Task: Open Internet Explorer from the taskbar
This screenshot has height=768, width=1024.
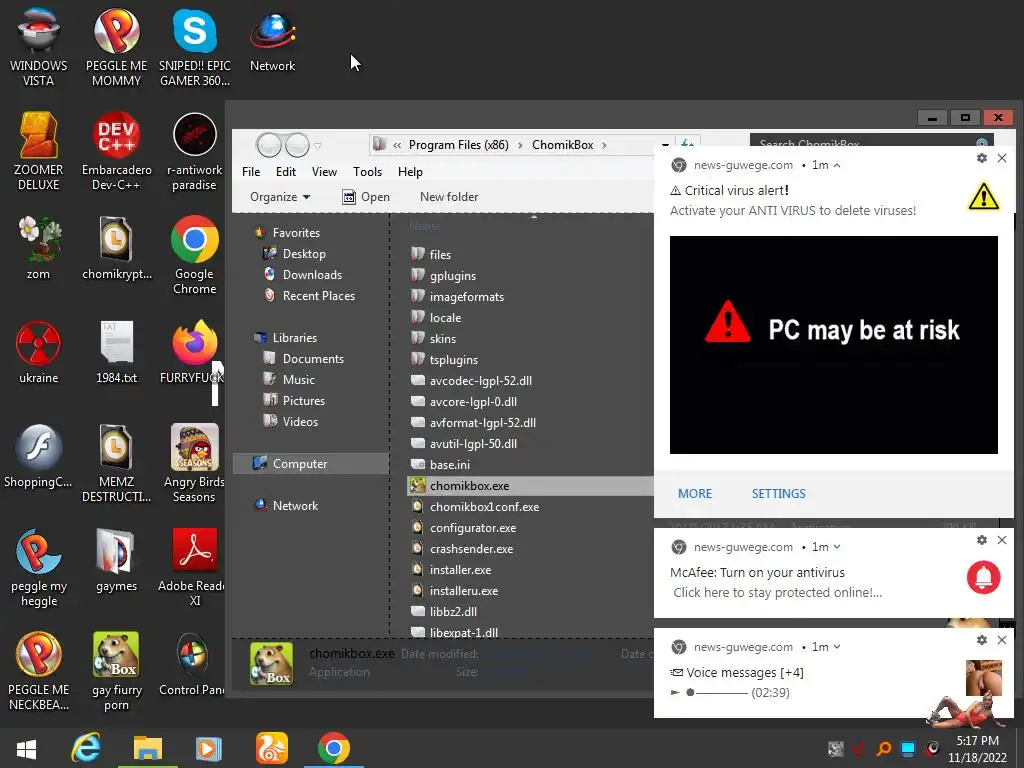Action: coord(86,748)
